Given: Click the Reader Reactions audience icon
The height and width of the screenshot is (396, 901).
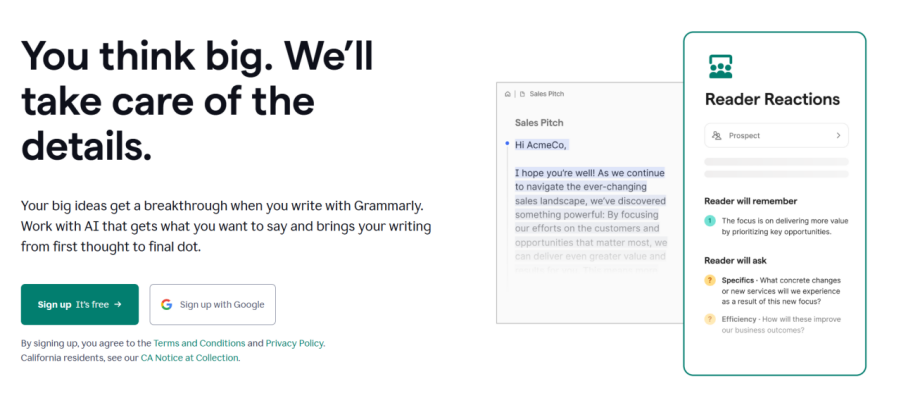Looking at the screenshot, I should [x=721, y=67].
